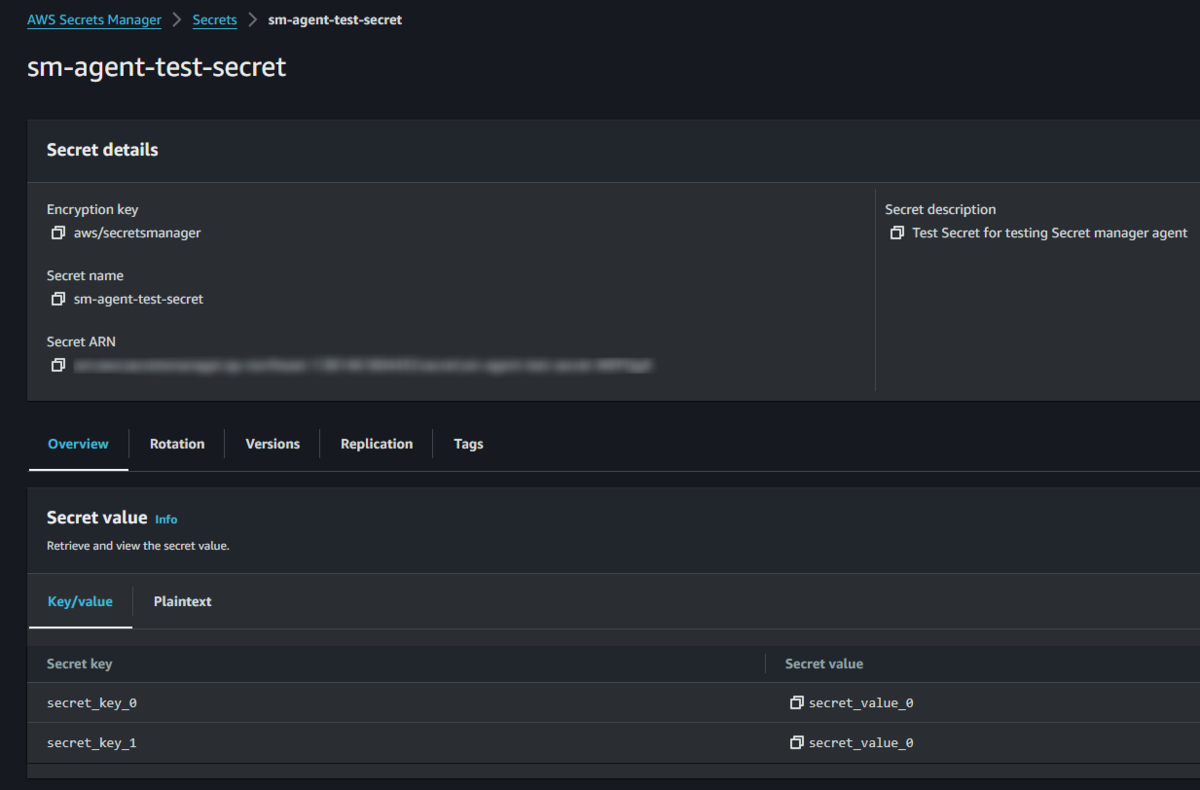
Task: Open the AWS Secrets Manager breadcrumb link
Action: 94,19
